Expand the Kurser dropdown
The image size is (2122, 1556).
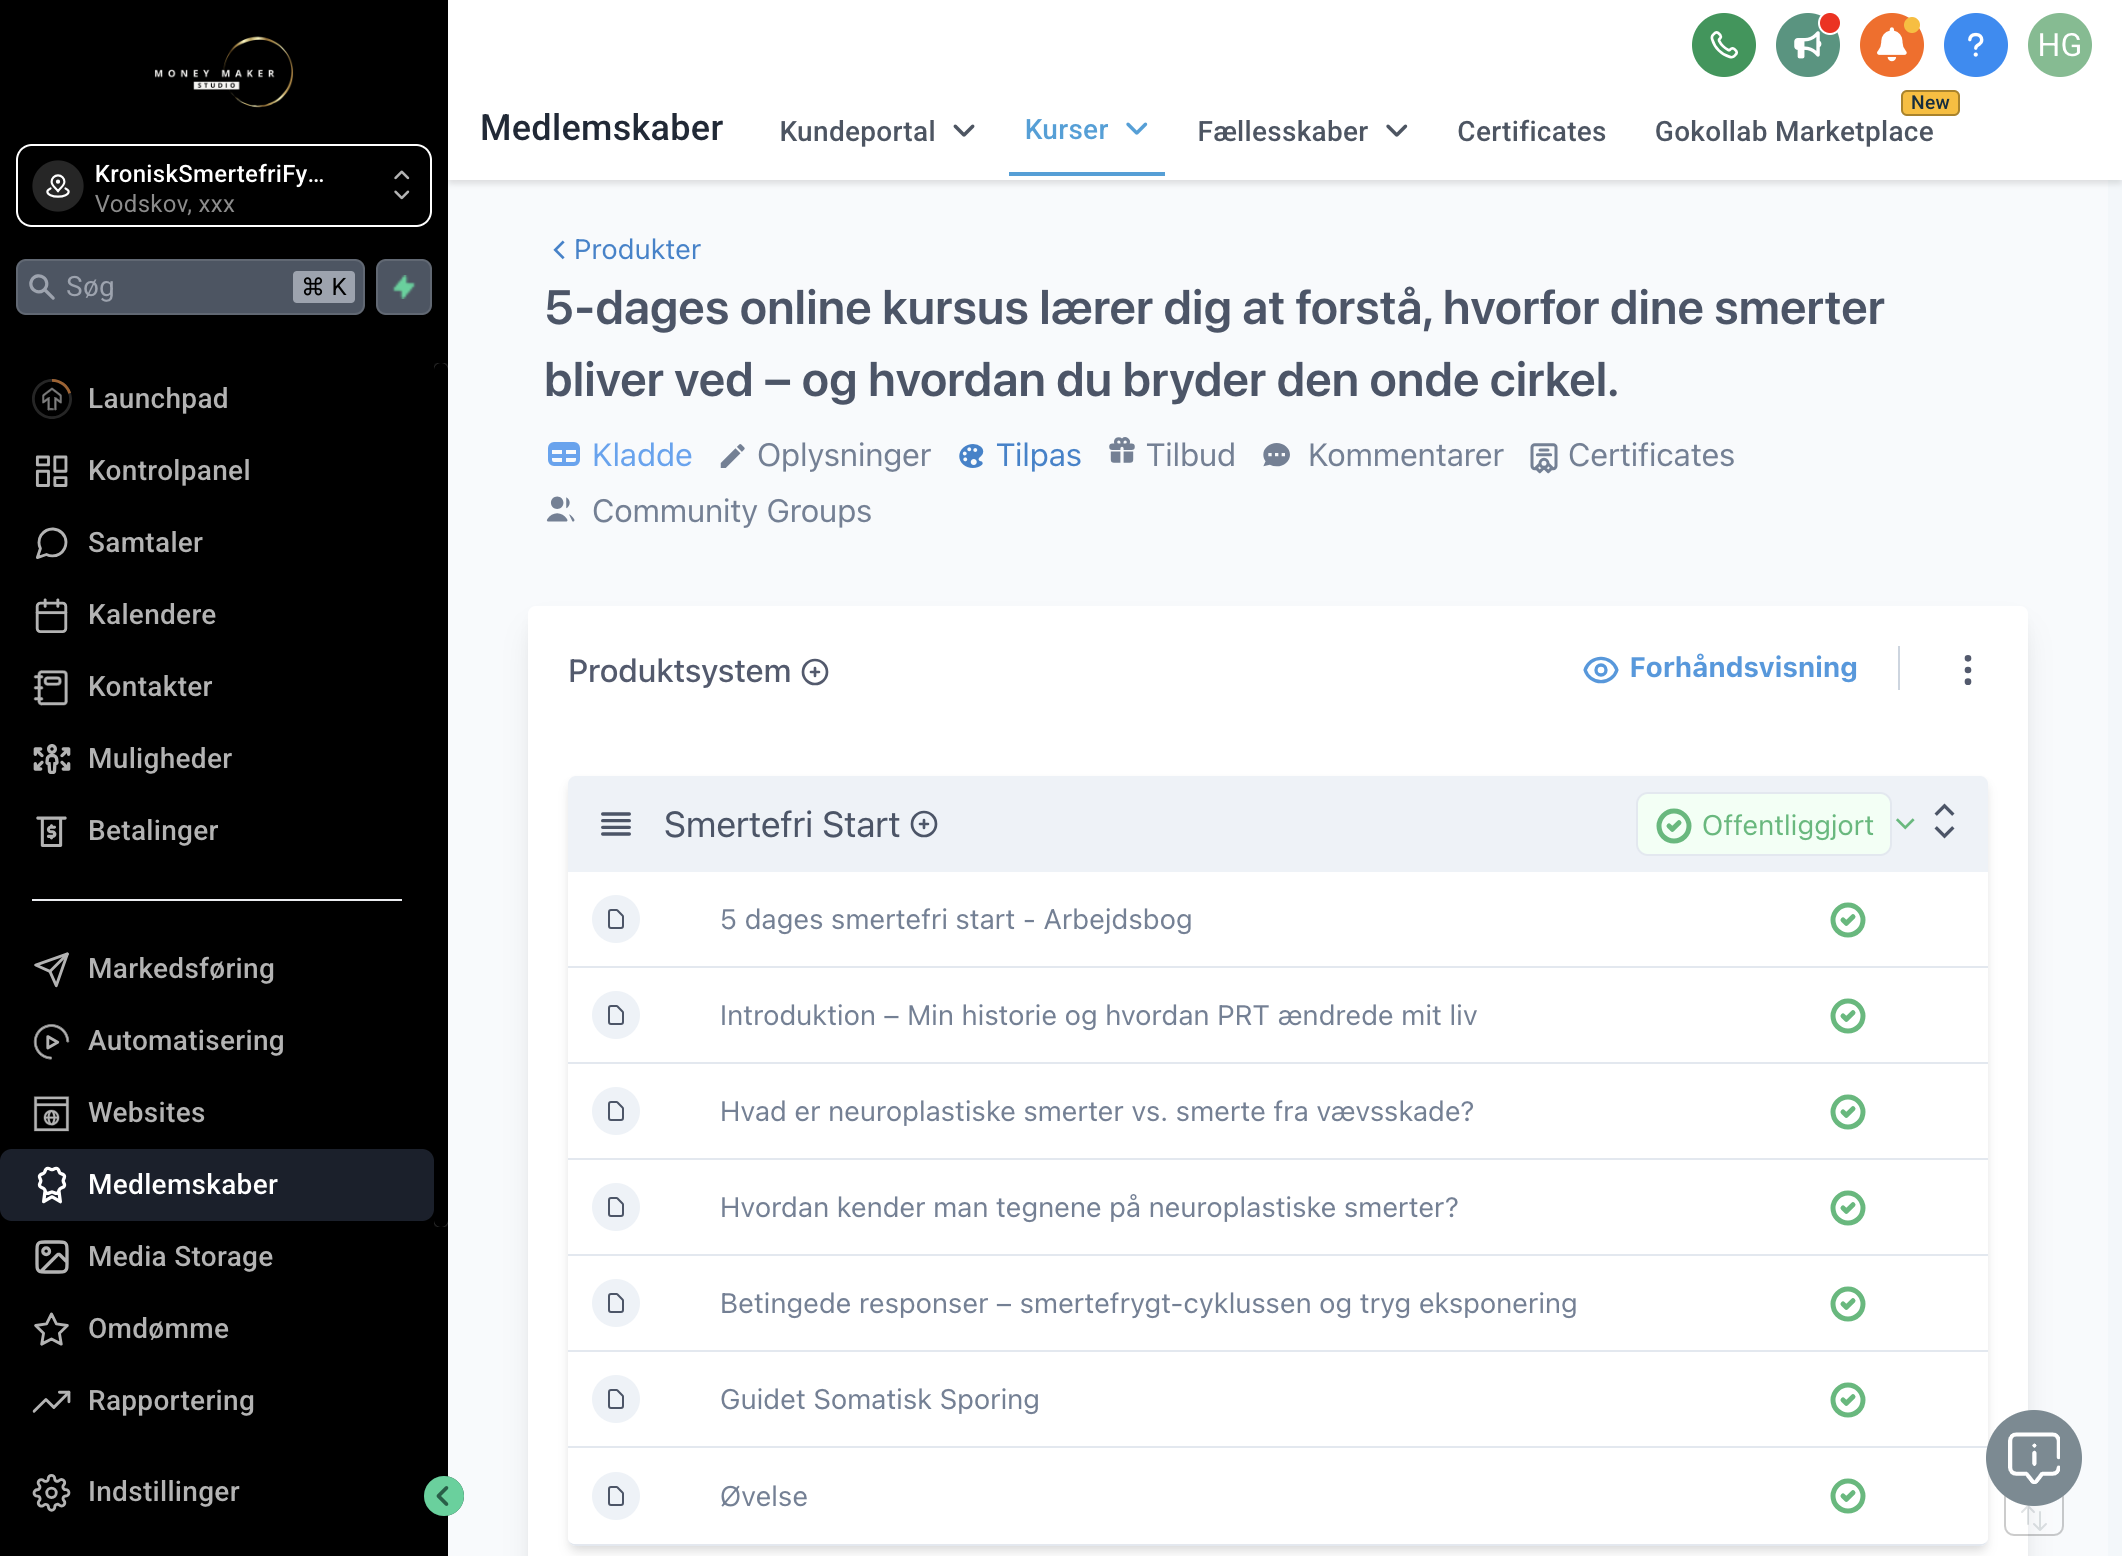[1086, 130]
